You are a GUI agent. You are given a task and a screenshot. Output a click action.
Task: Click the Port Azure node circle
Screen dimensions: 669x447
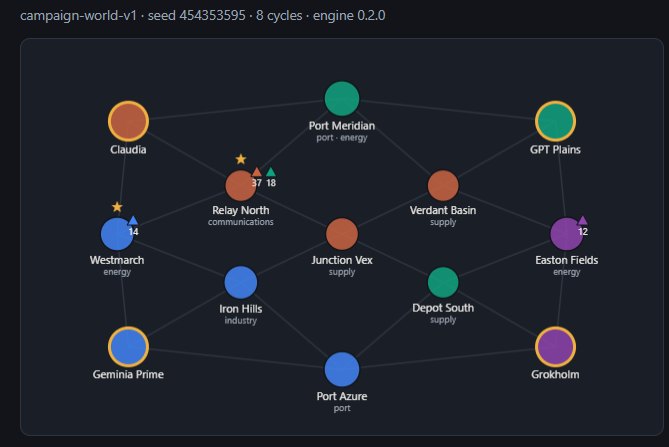click(342, 369)
